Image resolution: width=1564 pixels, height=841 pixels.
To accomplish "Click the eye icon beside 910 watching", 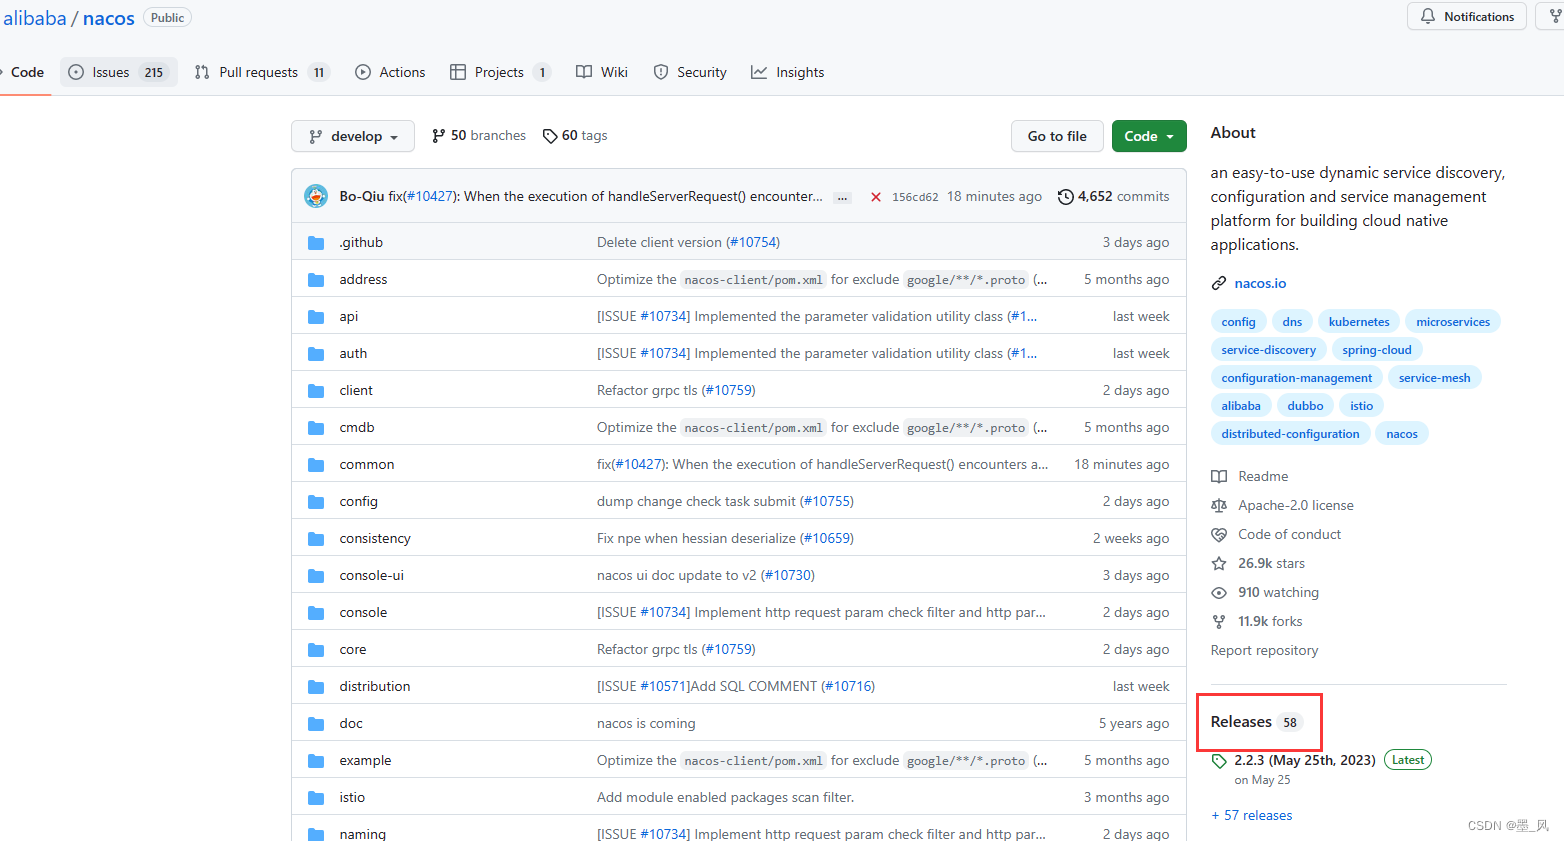I will (x=1219, y=593).
